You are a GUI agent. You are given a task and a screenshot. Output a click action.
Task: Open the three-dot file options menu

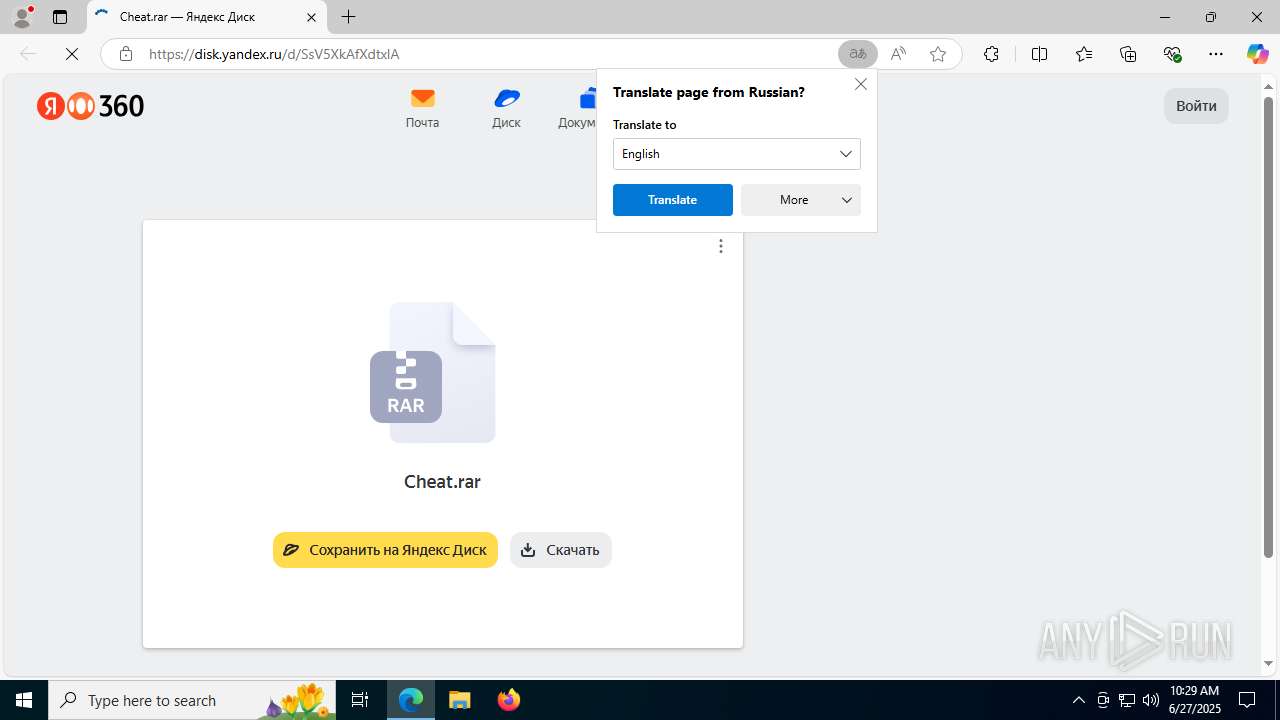pos(721,246)
